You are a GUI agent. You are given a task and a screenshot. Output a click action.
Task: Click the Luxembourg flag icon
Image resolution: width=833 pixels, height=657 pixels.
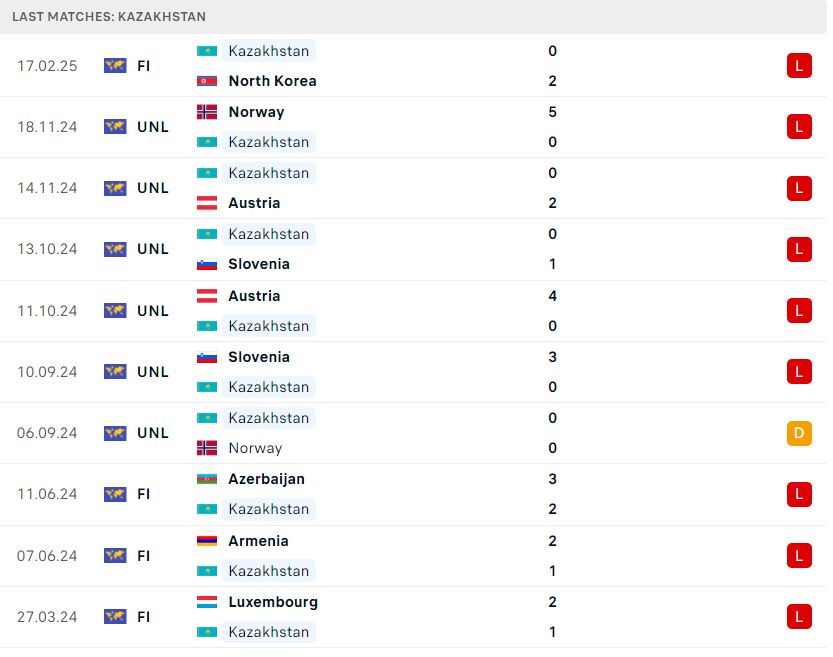click(207, 602)
